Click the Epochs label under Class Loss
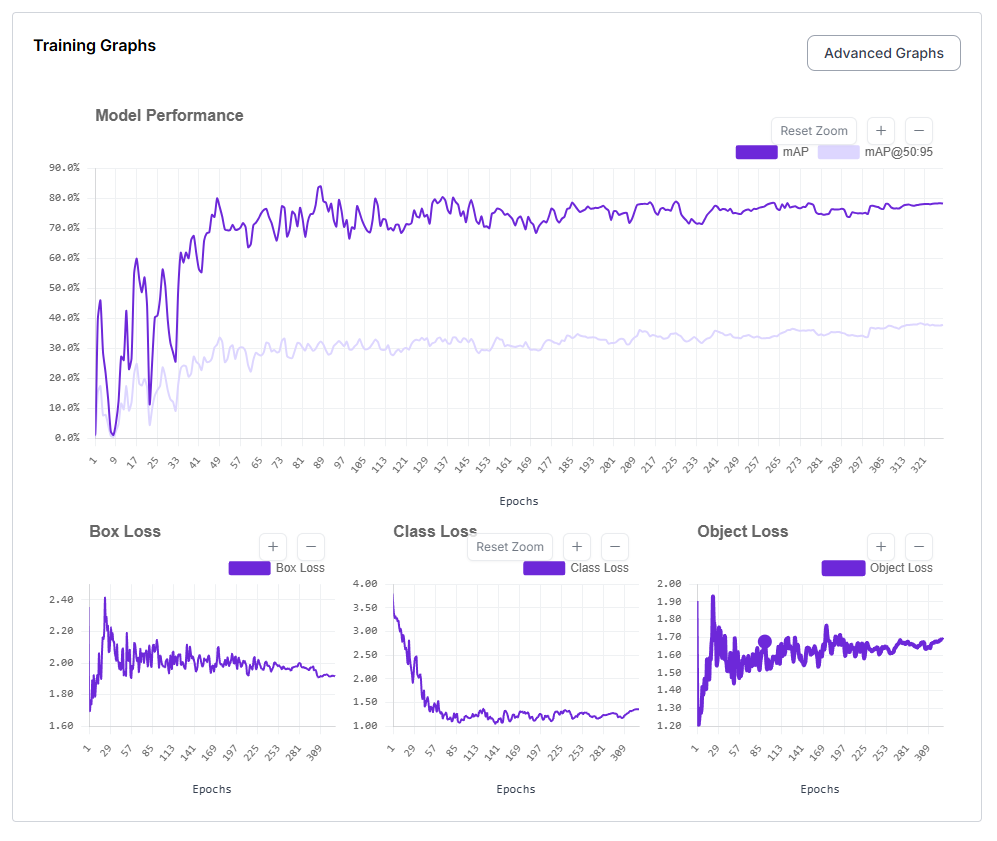This screenshot has width=997, height=841. point(516,790)
